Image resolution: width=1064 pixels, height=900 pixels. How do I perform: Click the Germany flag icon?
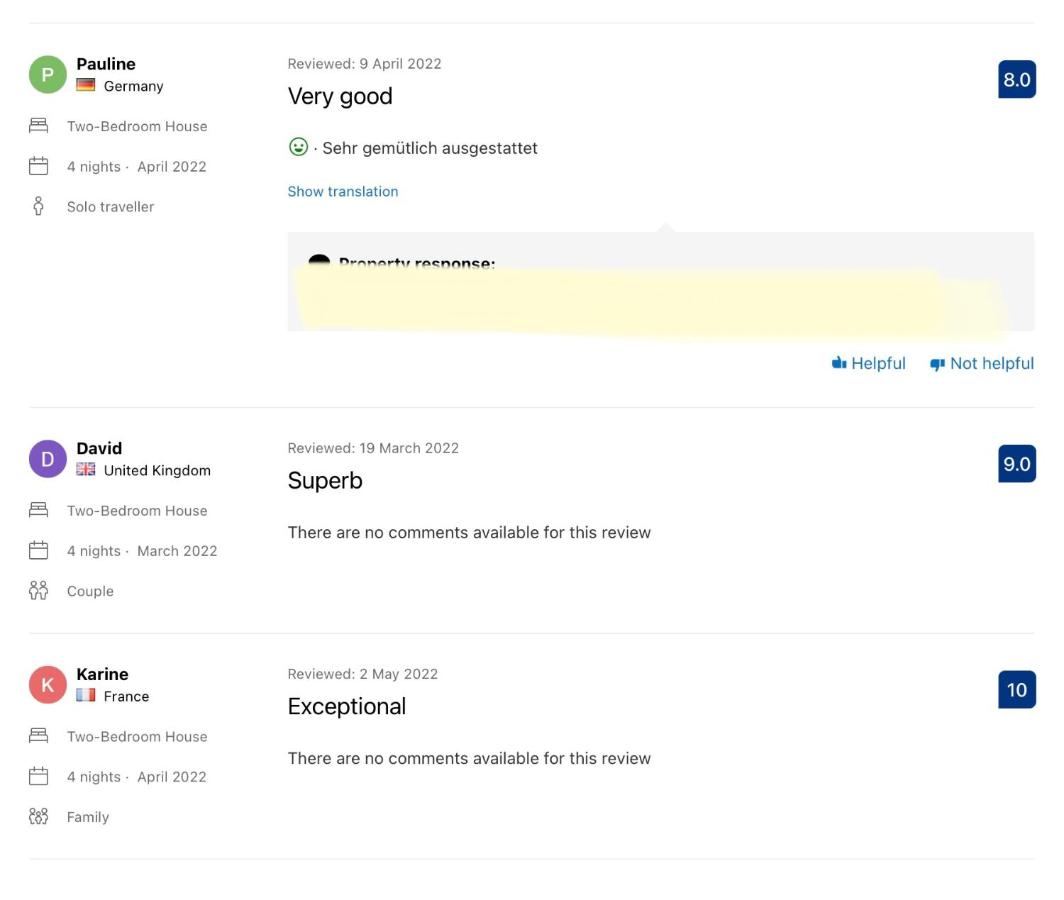[x=86, y=86]
